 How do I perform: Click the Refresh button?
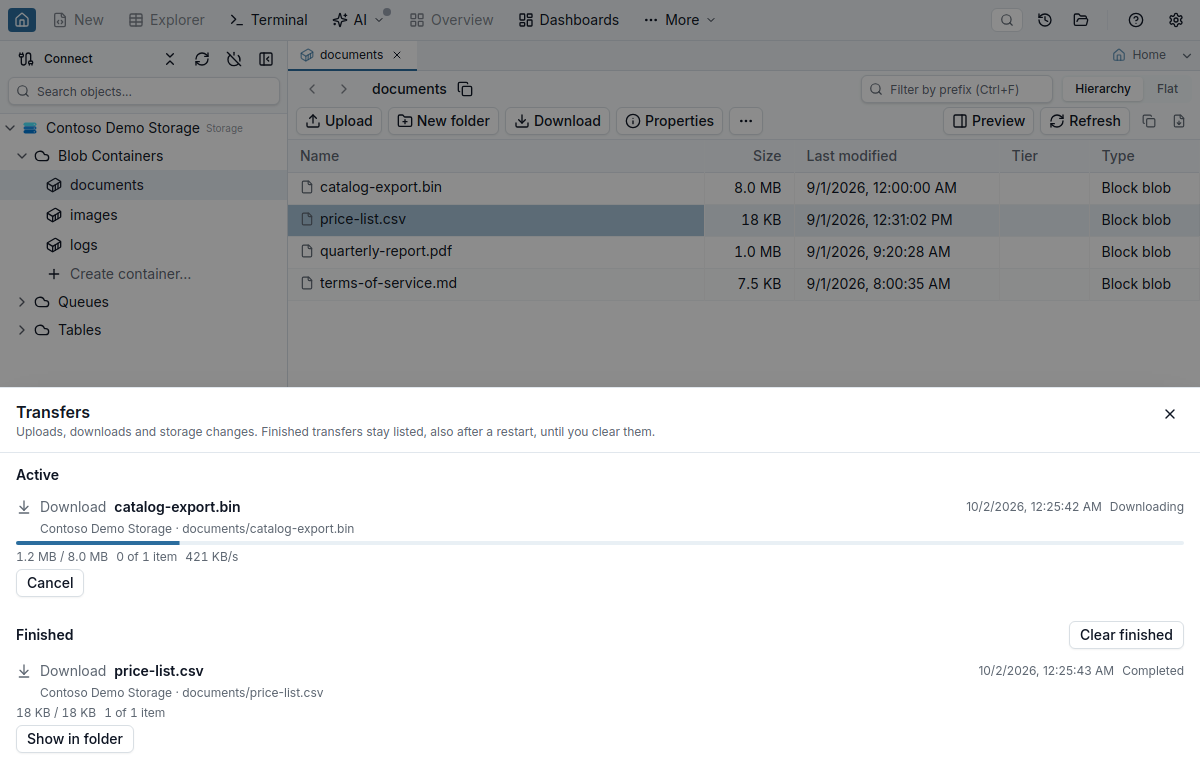pyautogui.click(x=1085, y=121)
